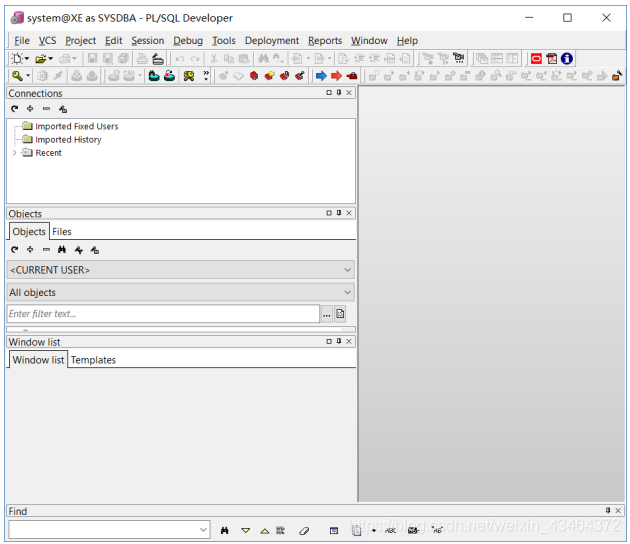Open the All objects filter dropdown
Viewport: 630px width, 544px height.
tap(348, 292)
